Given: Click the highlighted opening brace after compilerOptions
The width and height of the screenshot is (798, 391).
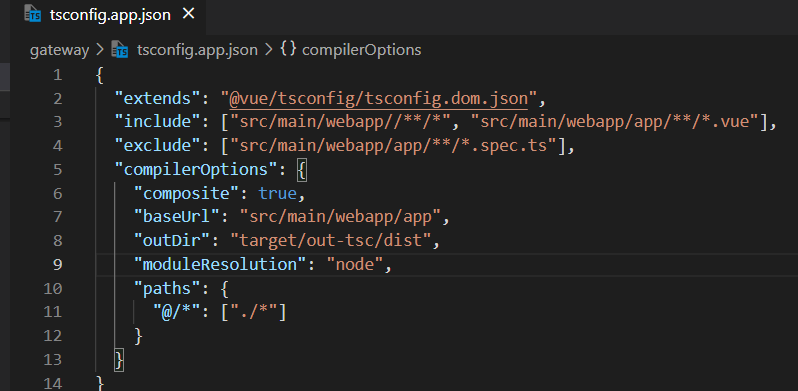Looking at the screenshot, I should 302,170.
